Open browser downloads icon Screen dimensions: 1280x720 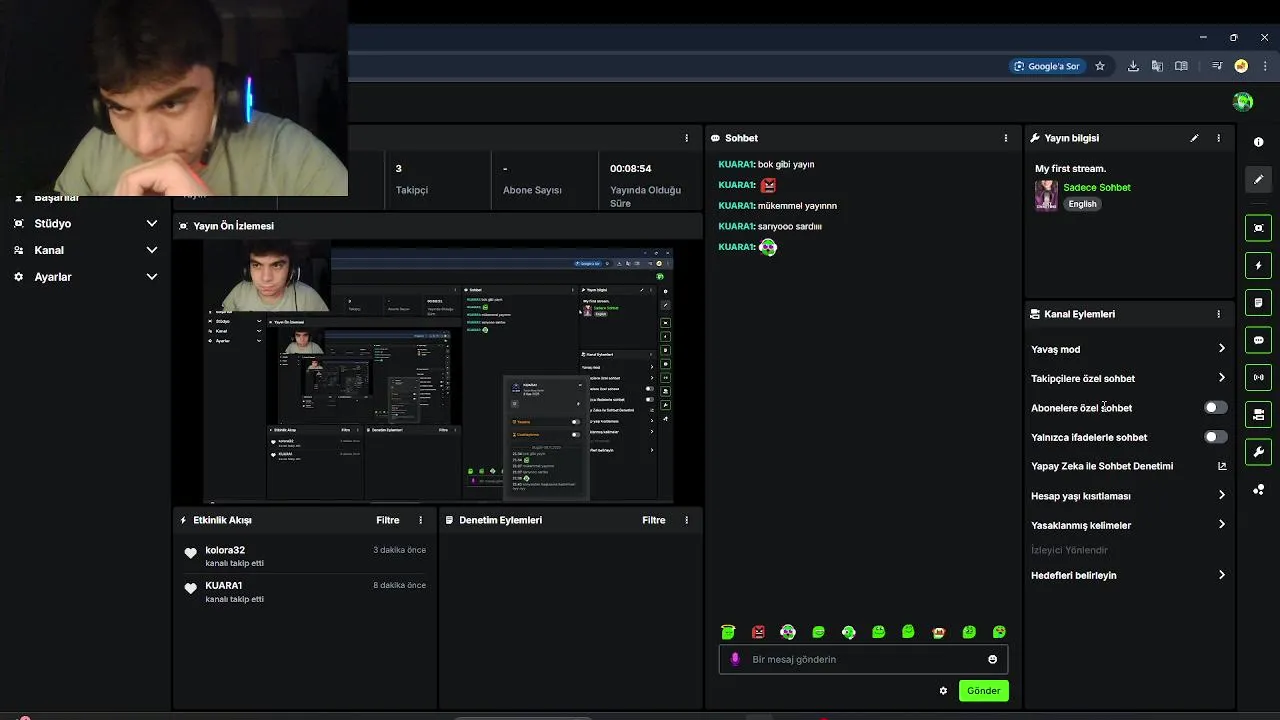point(1133,66)
